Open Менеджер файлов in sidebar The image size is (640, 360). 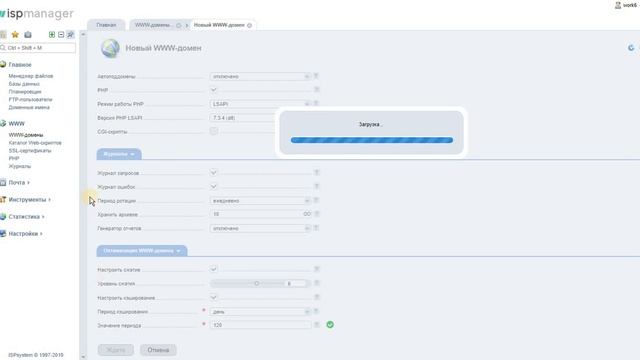coord(31,76)
